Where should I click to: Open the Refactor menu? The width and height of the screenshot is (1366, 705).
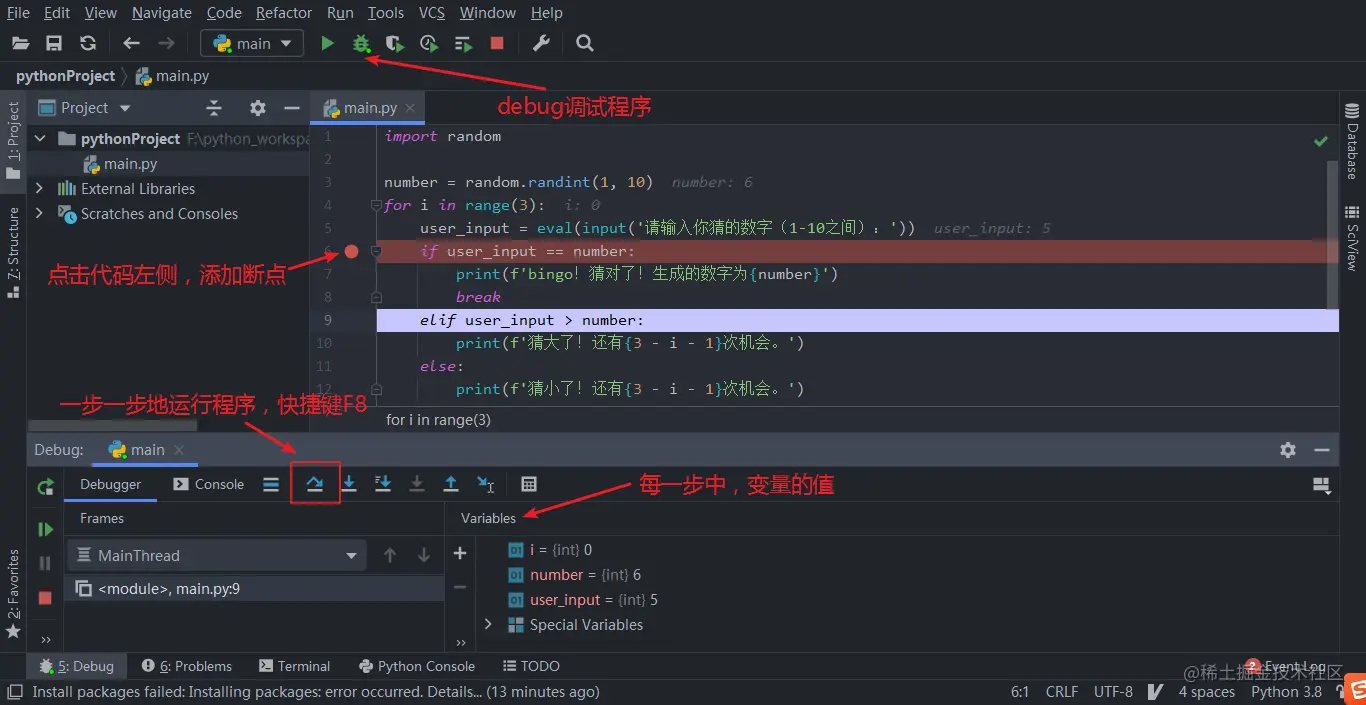284,13
